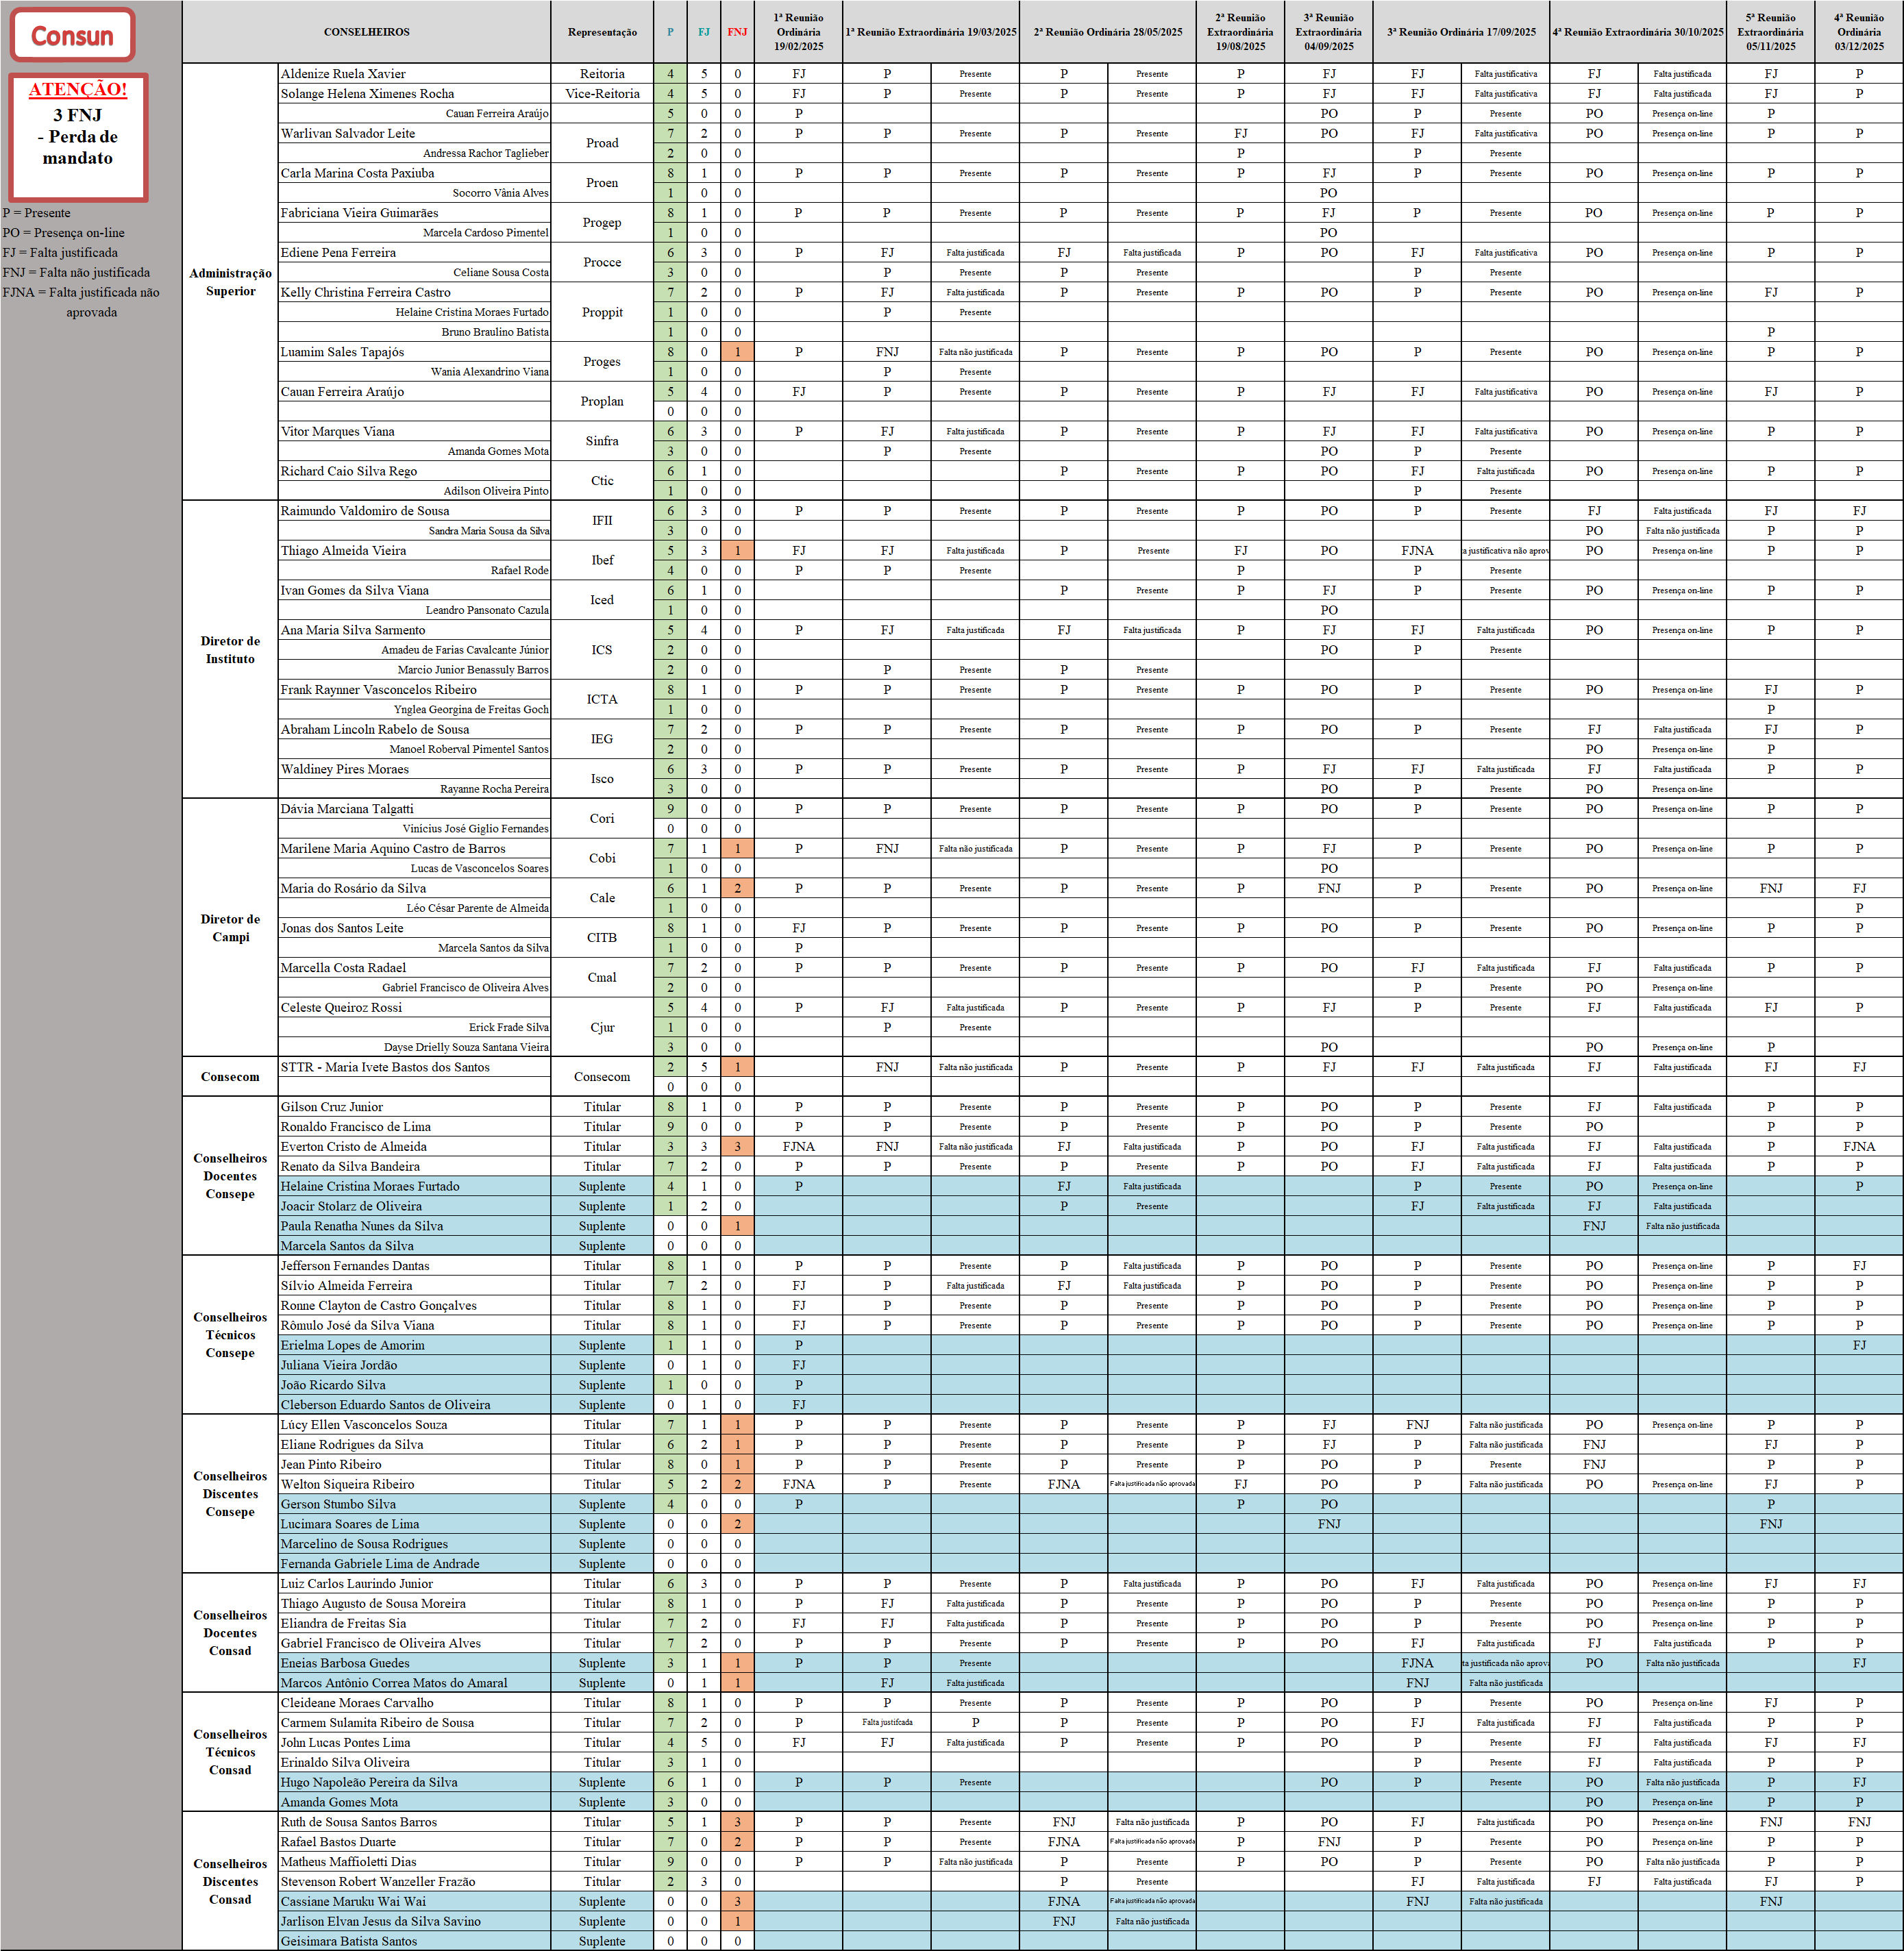Select the PO cell for Socorro Vânia Alves
This screenshot has width=1904, height=1951.
(x=1328, y=193)
